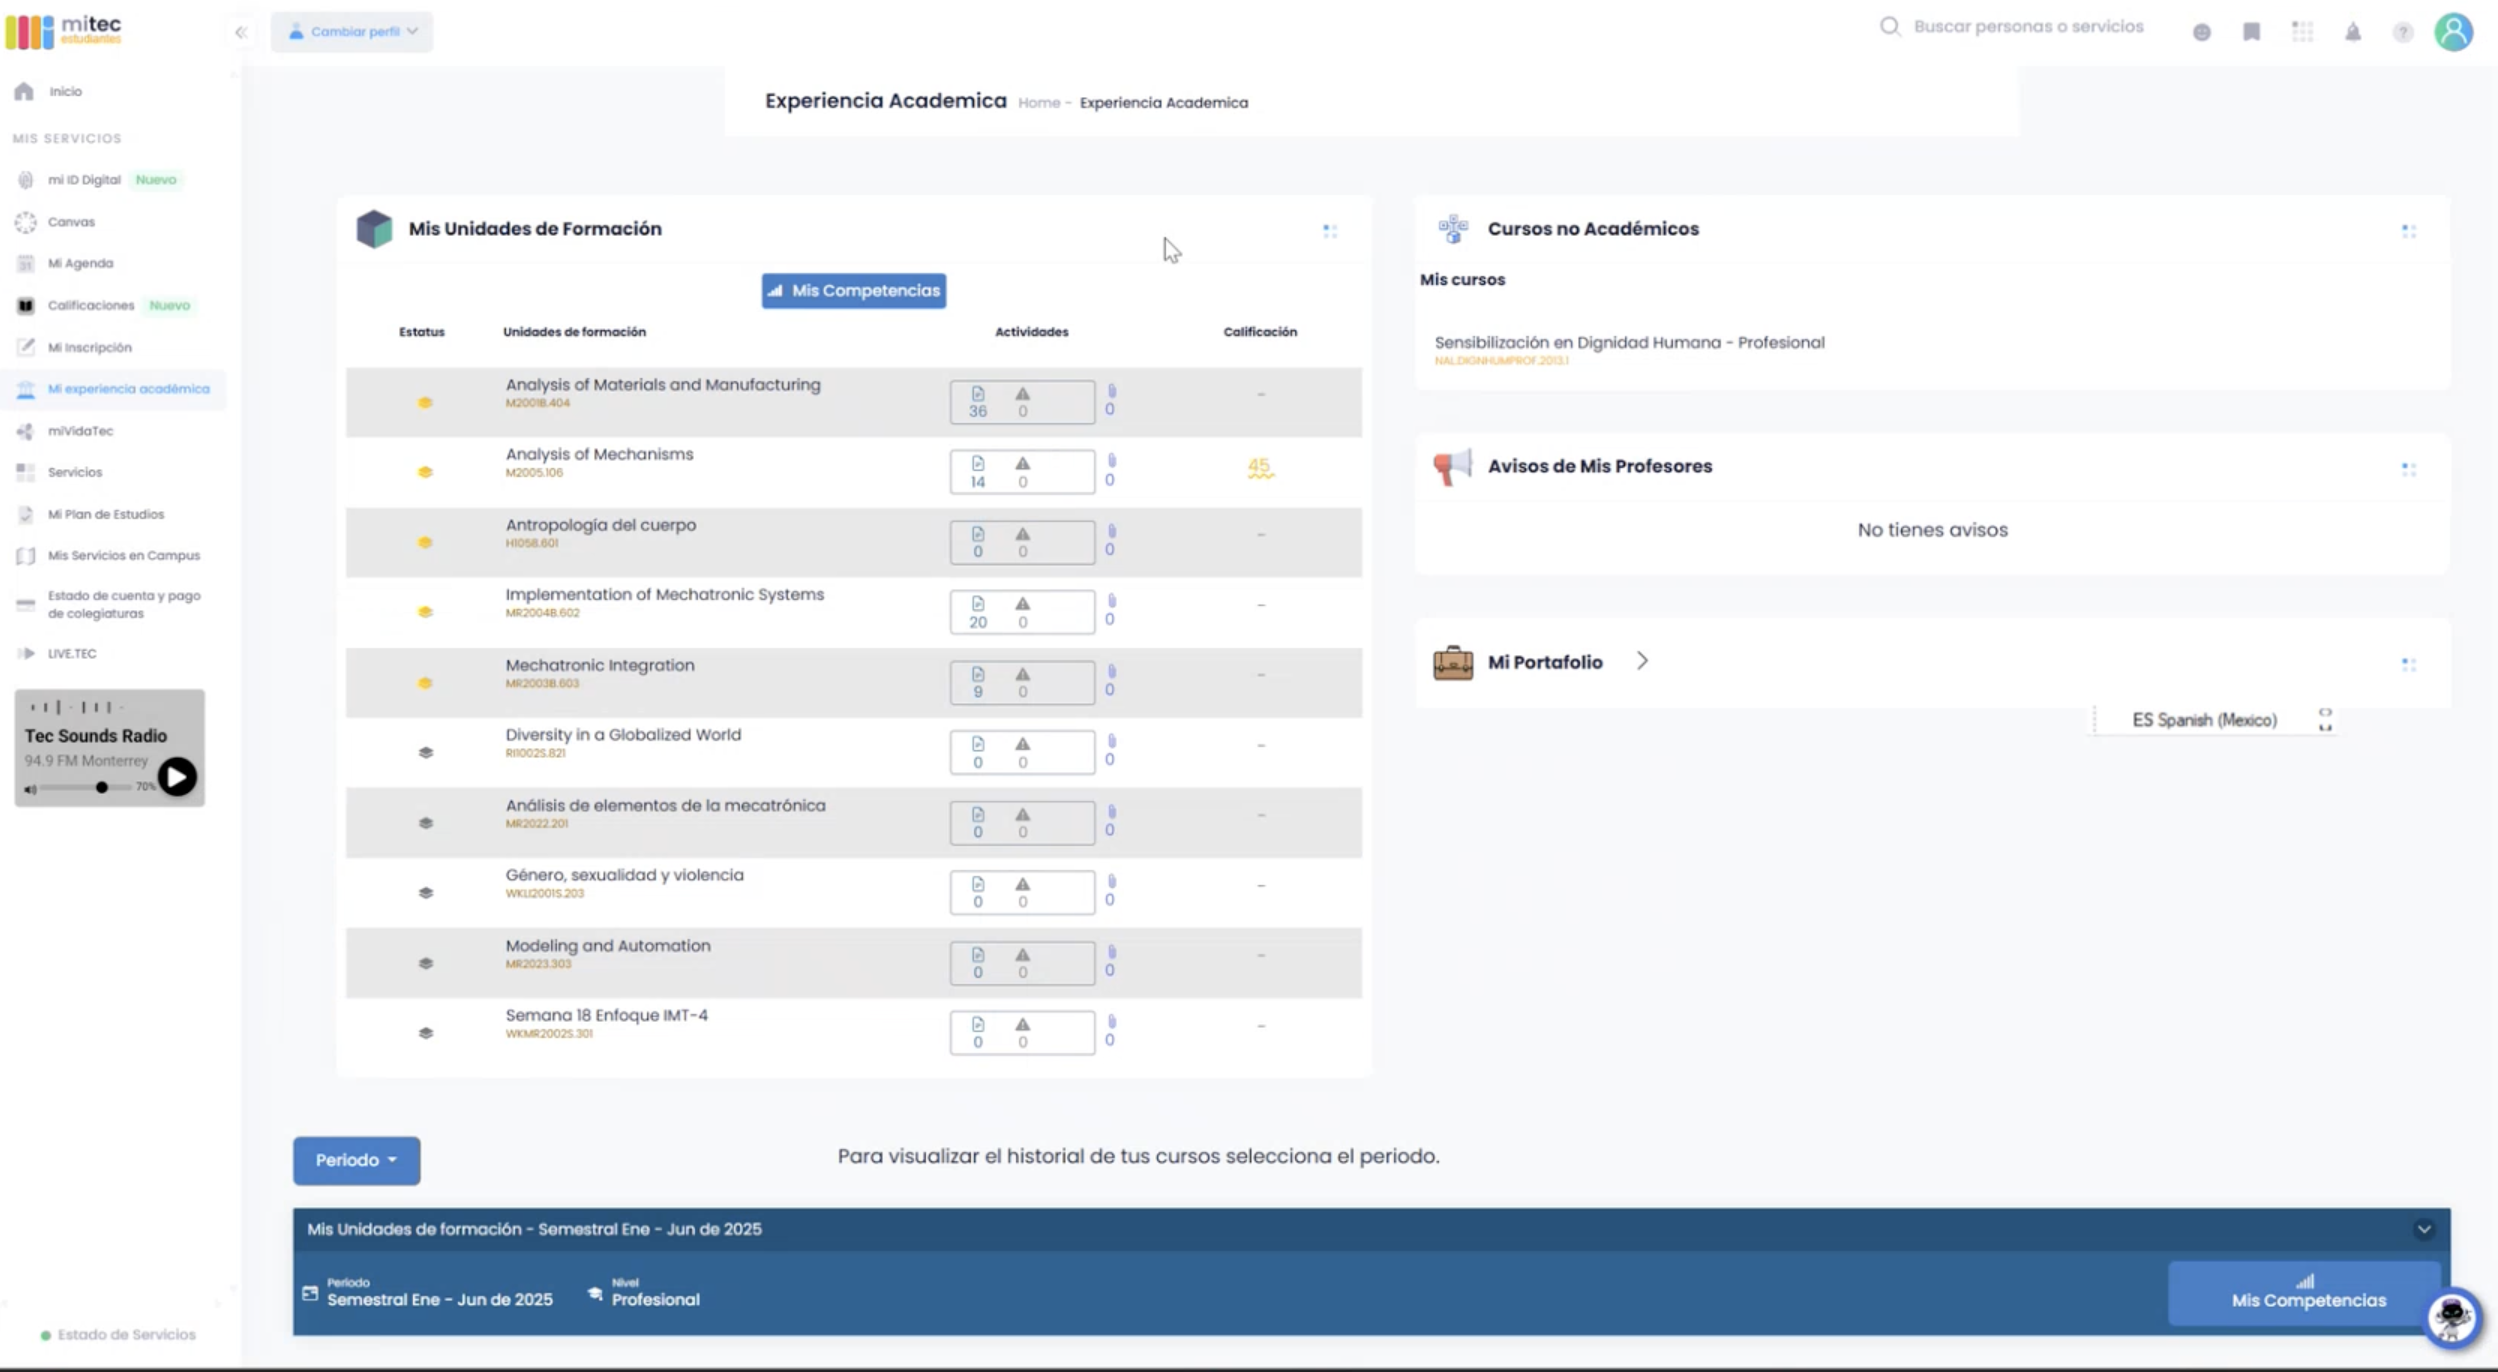Click attachment clip icon for Diversity in a Globalized World
Viewport: 2498px width, 1372px height.
(1111, 742)
